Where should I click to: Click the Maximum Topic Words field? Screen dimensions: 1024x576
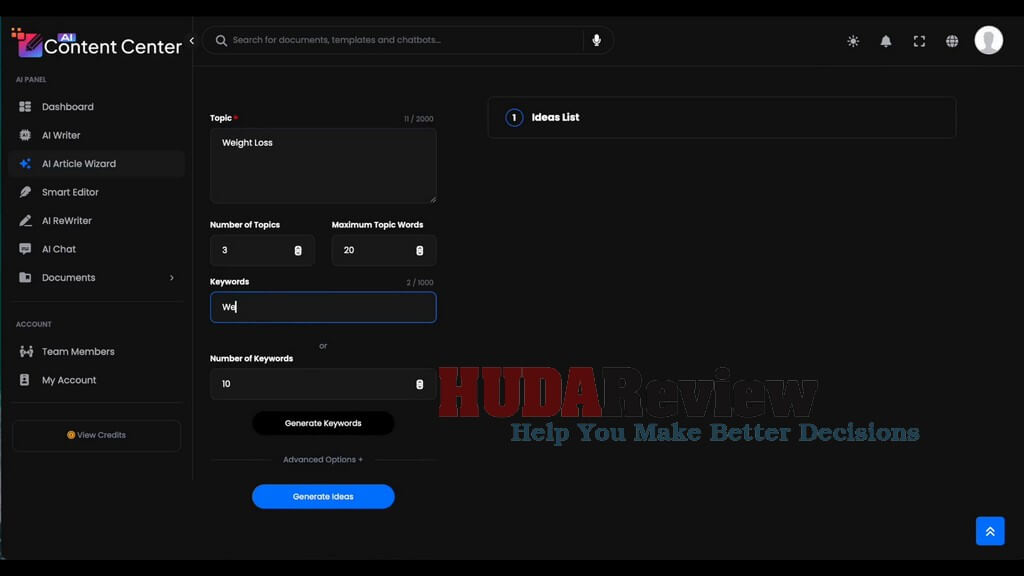(383, 250)
